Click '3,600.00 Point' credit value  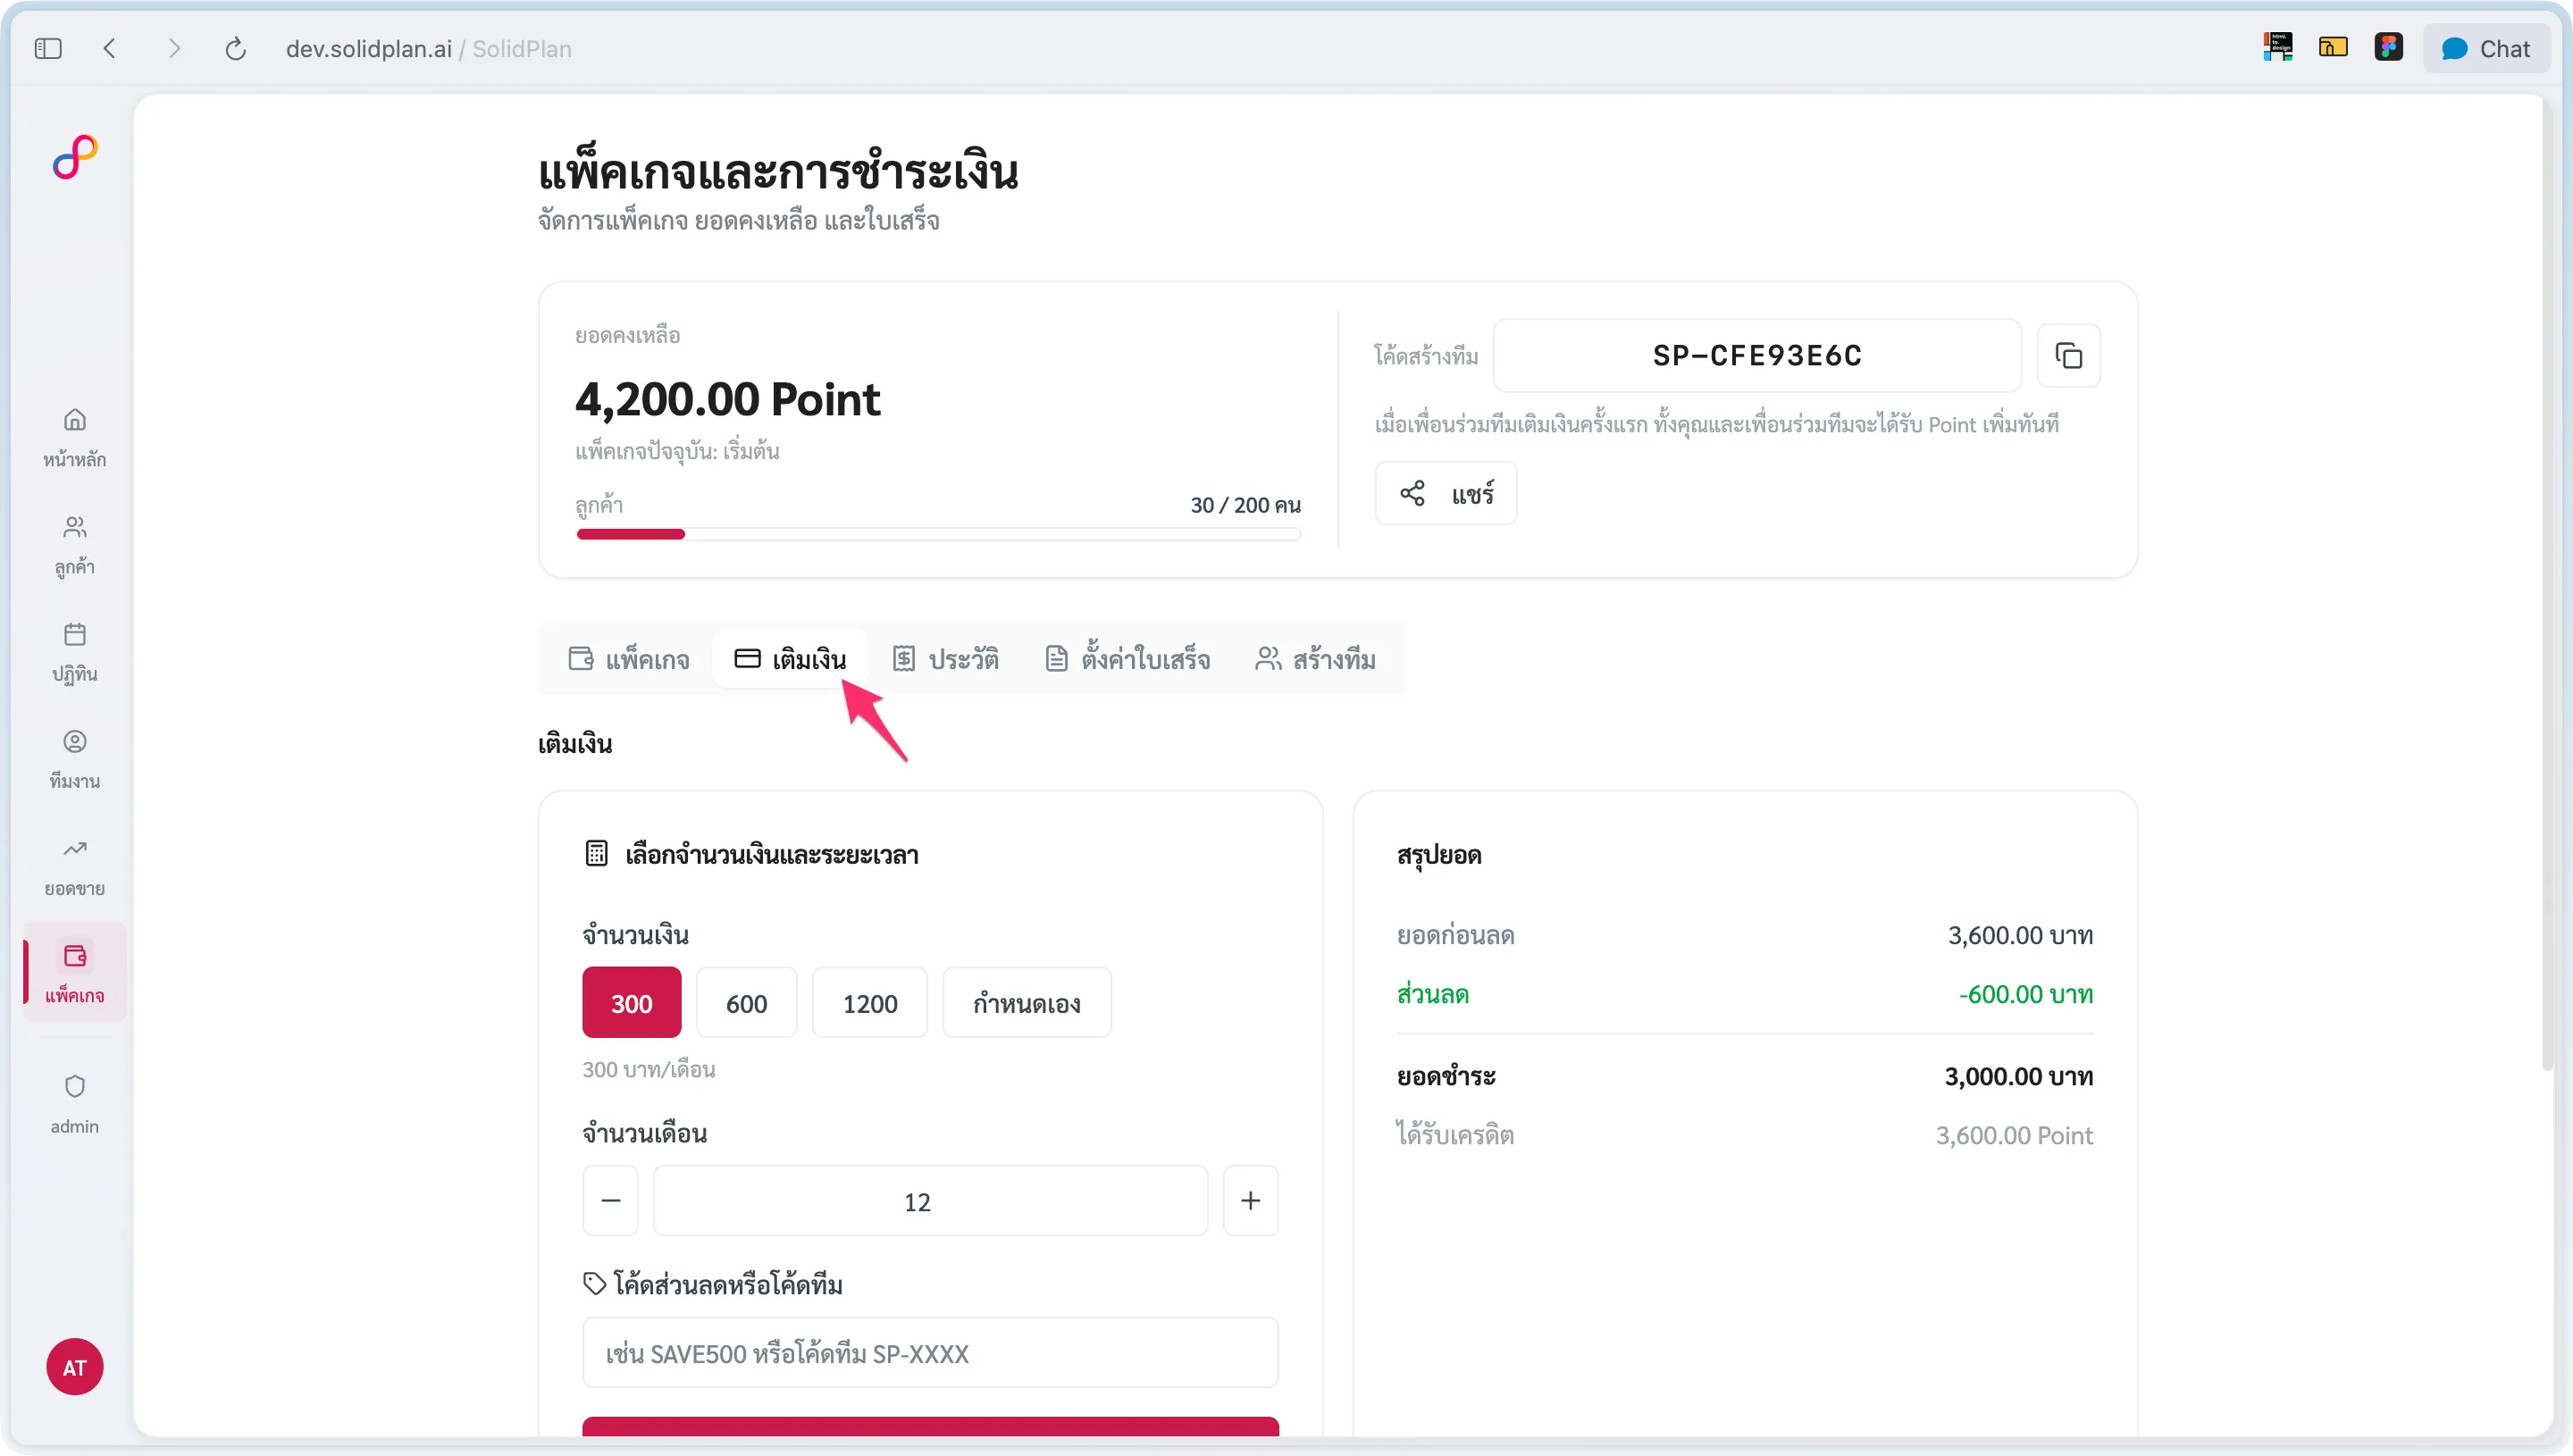2014,1135
